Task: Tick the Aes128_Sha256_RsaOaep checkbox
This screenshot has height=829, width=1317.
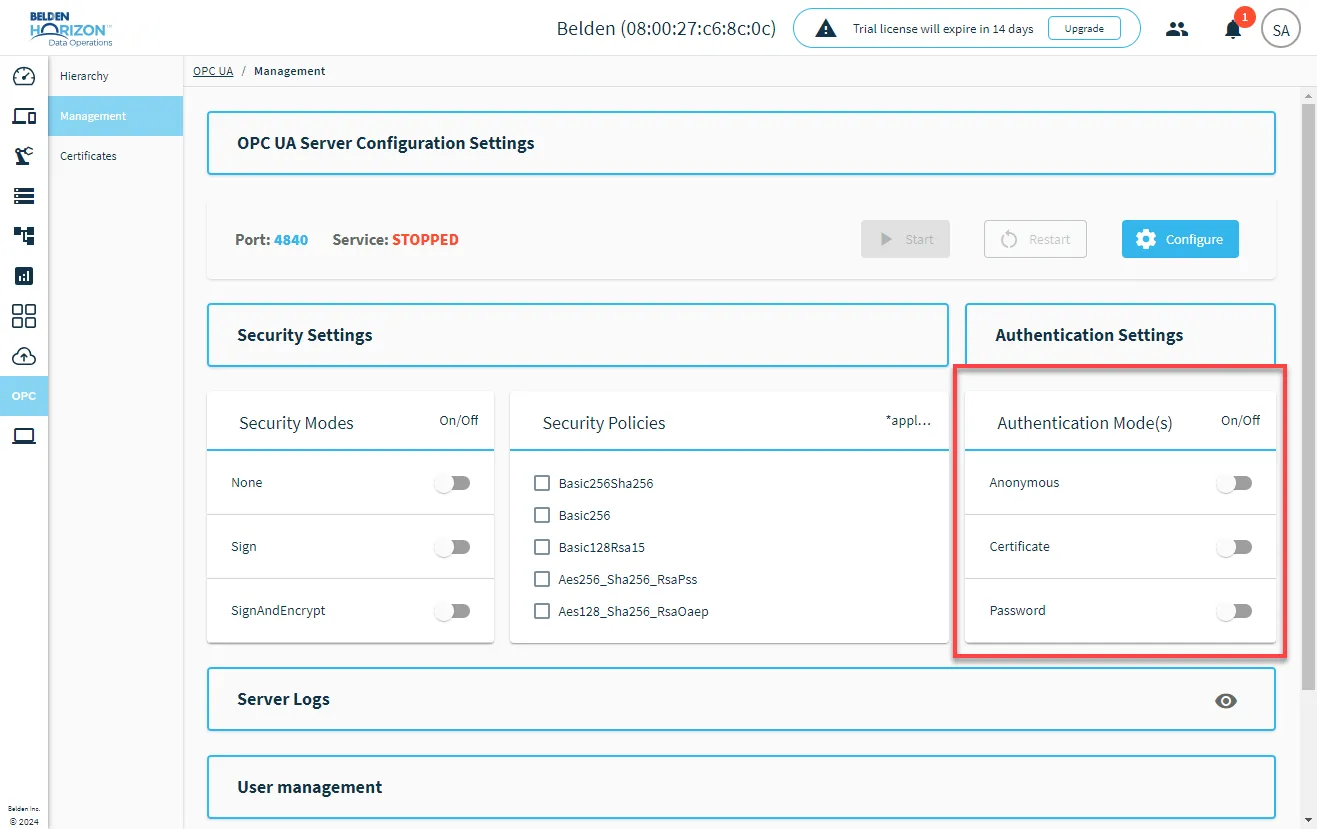Action: 542,611
